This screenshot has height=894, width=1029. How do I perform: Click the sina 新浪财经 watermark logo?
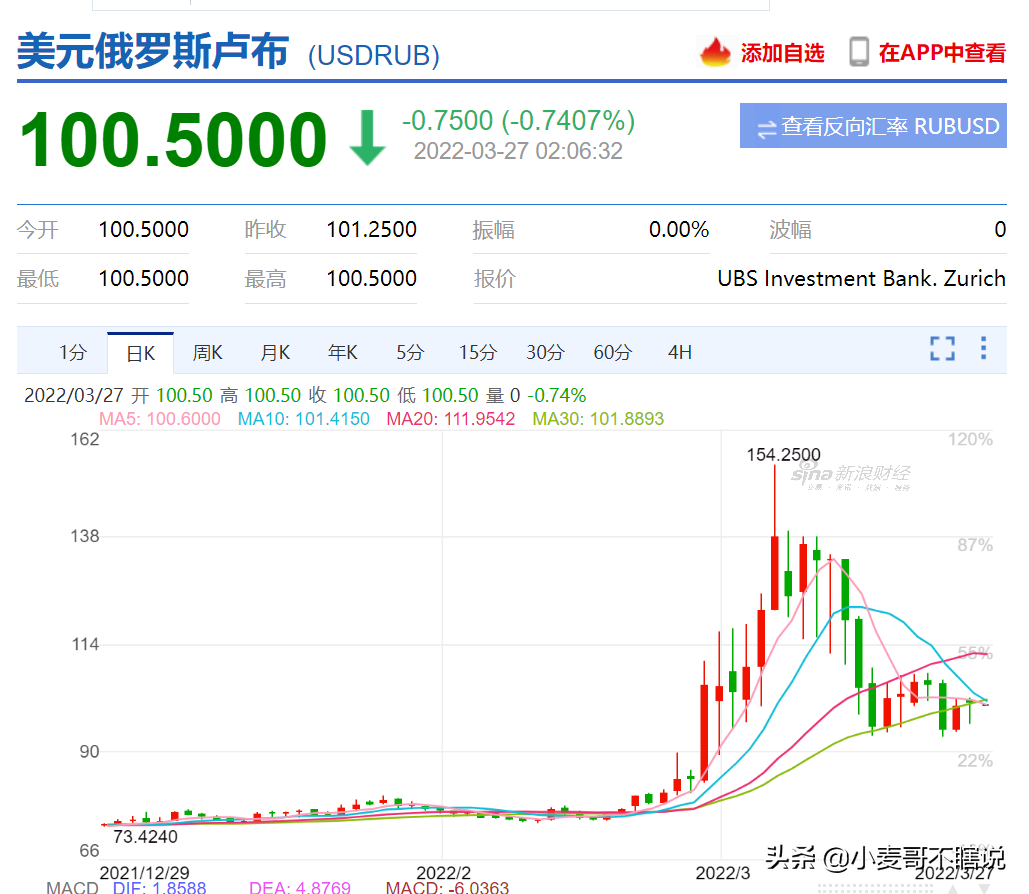851,475
